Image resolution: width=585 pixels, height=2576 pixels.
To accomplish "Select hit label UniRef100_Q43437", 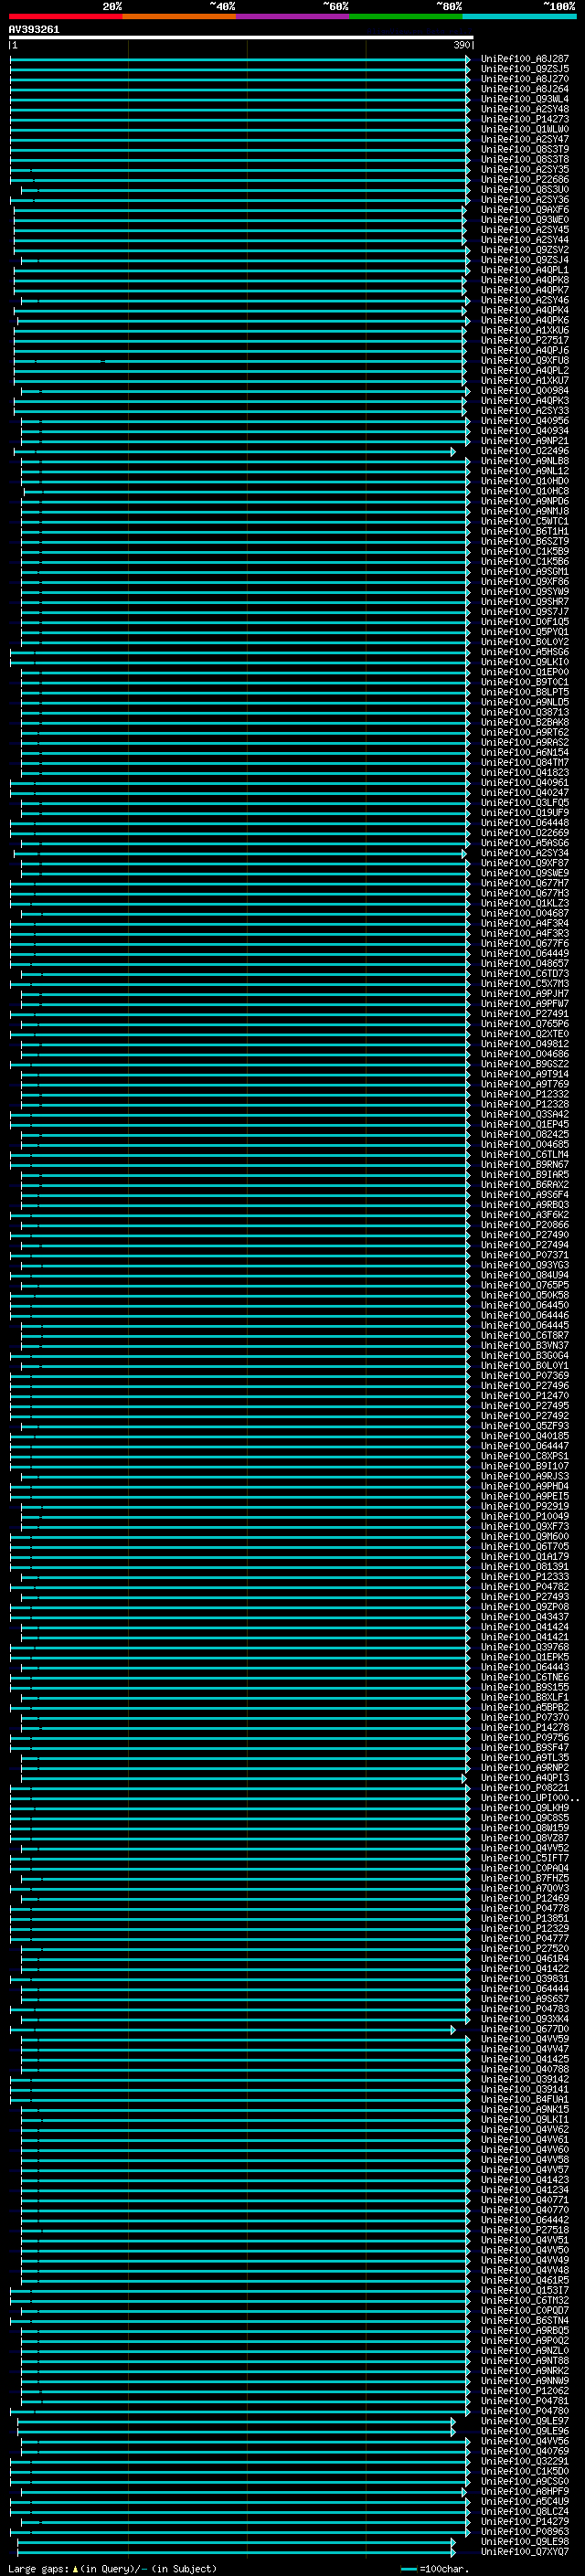I will (x=525, y=1617).
